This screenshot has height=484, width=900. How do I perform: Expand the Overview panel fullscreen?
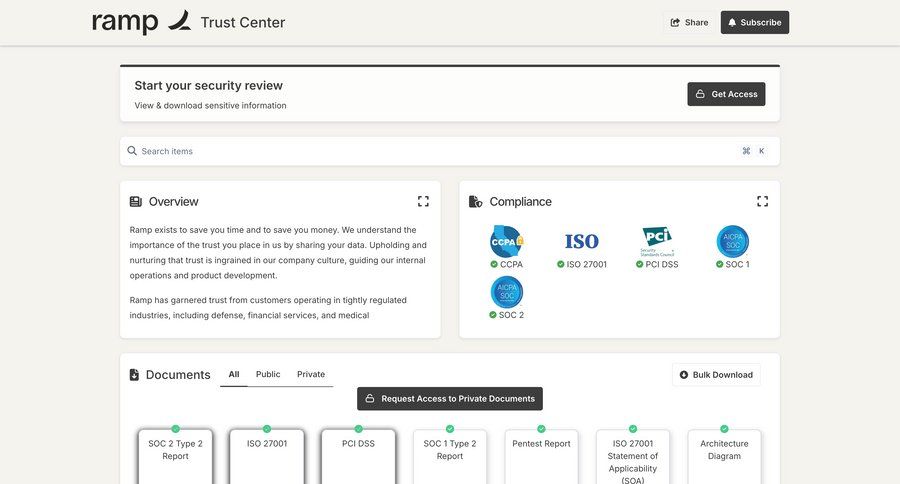point(423,202)
